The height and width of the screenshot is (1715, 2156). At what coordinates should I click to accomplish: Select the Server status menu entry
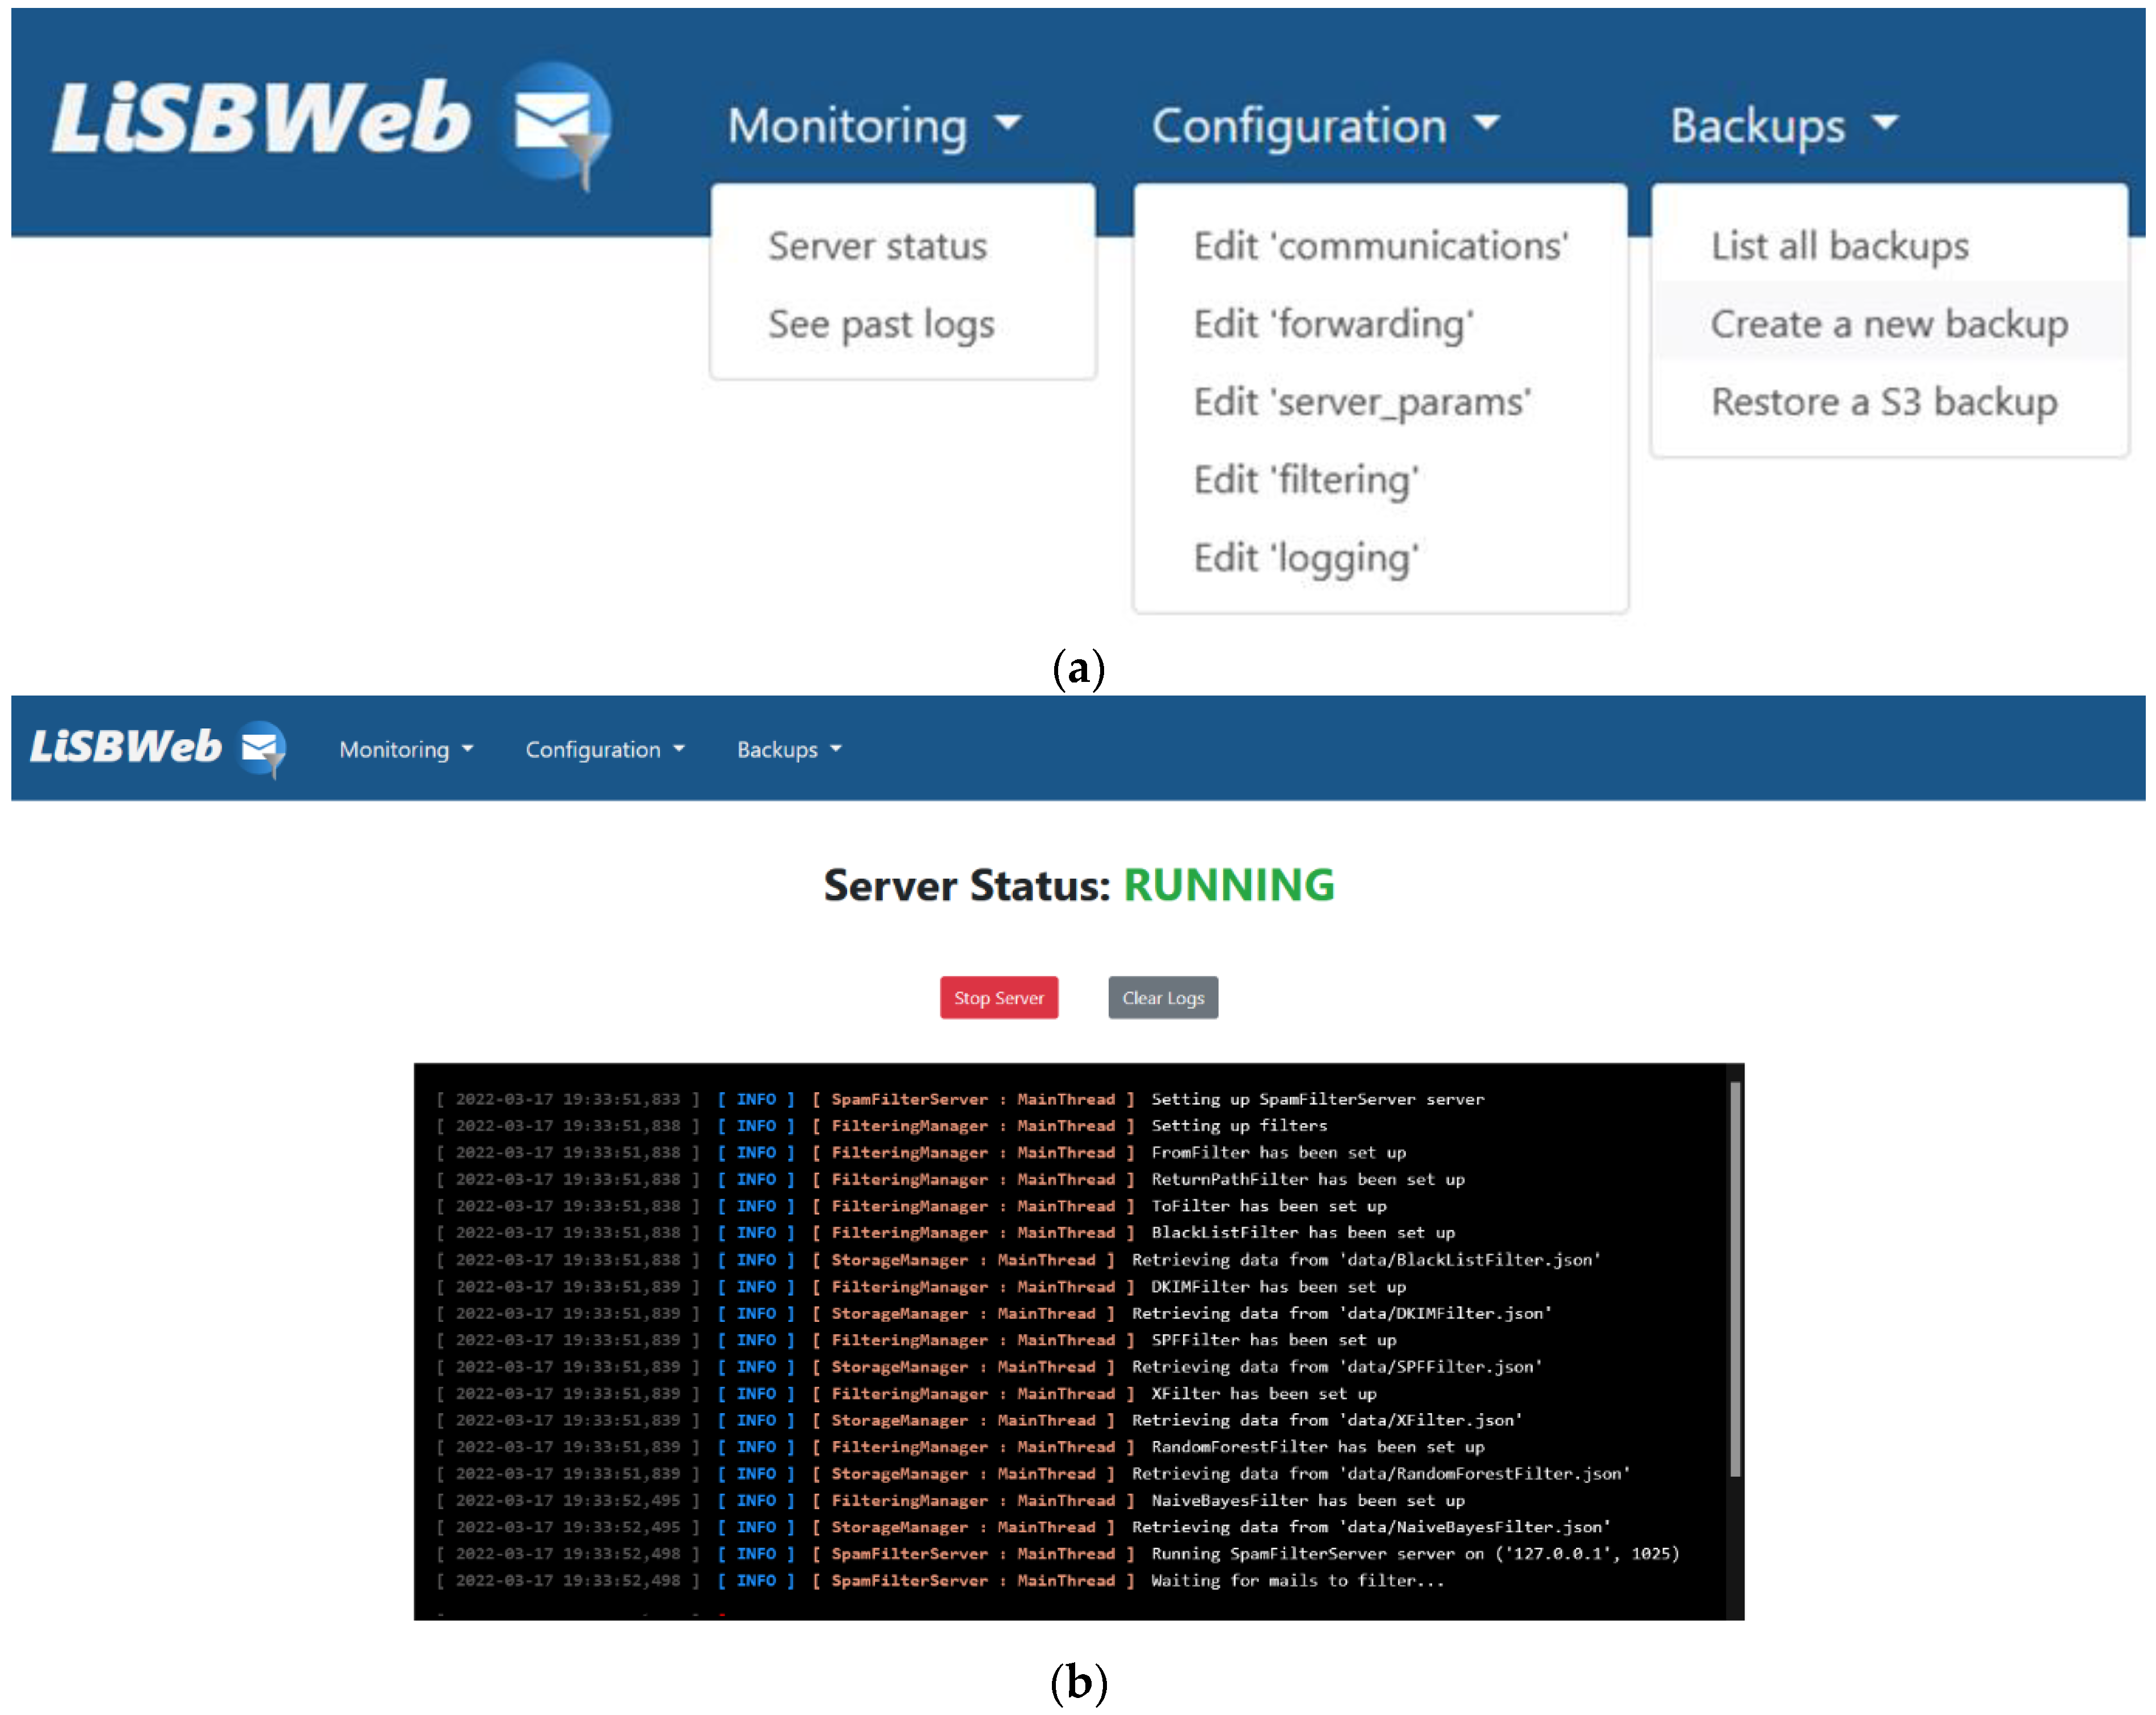click(877, 246)
